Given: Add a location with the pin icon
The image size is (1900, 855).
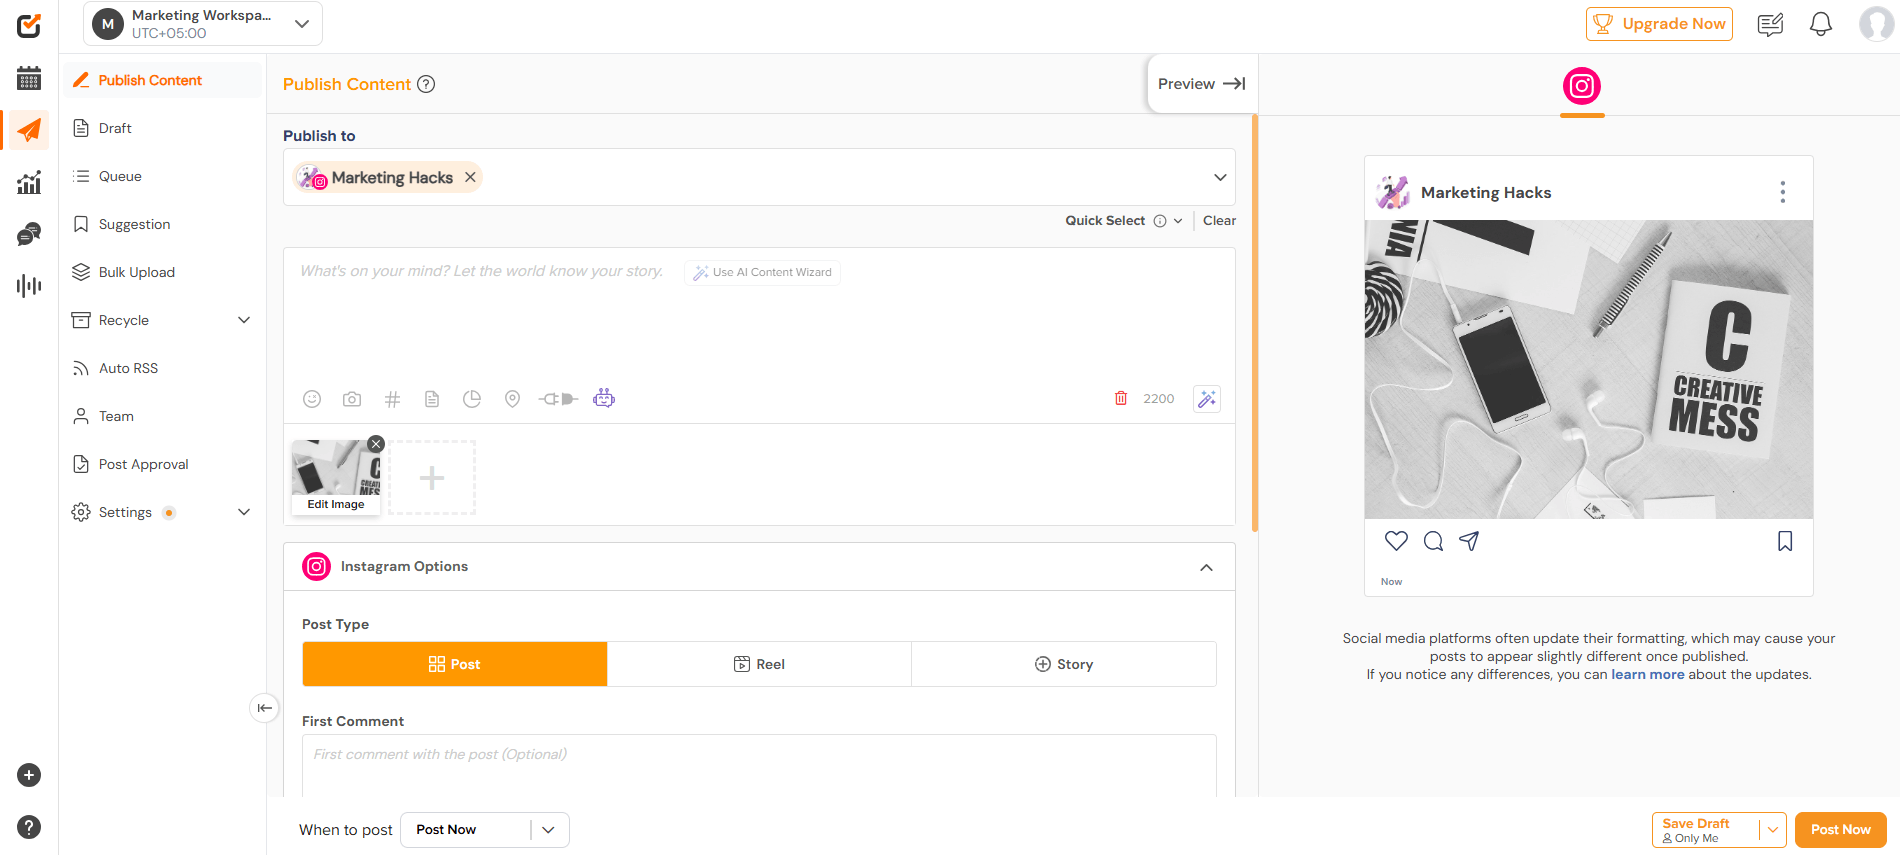Looking at the screenshot, I should point(512,399).
